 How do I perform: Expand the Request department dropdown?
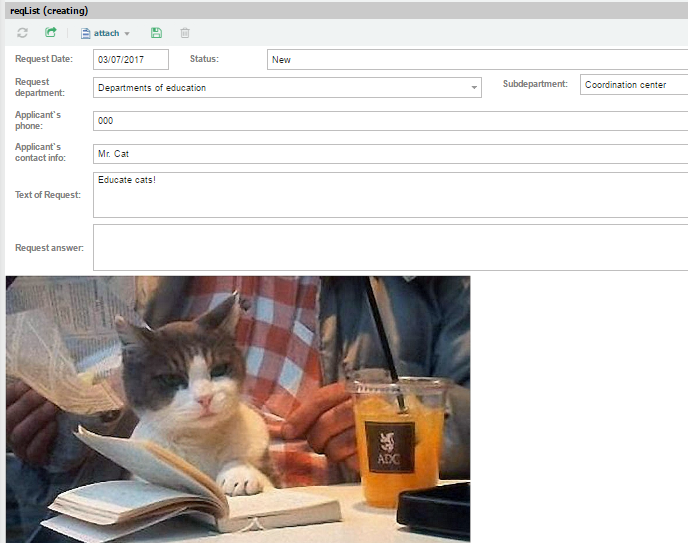click(474, 88)
